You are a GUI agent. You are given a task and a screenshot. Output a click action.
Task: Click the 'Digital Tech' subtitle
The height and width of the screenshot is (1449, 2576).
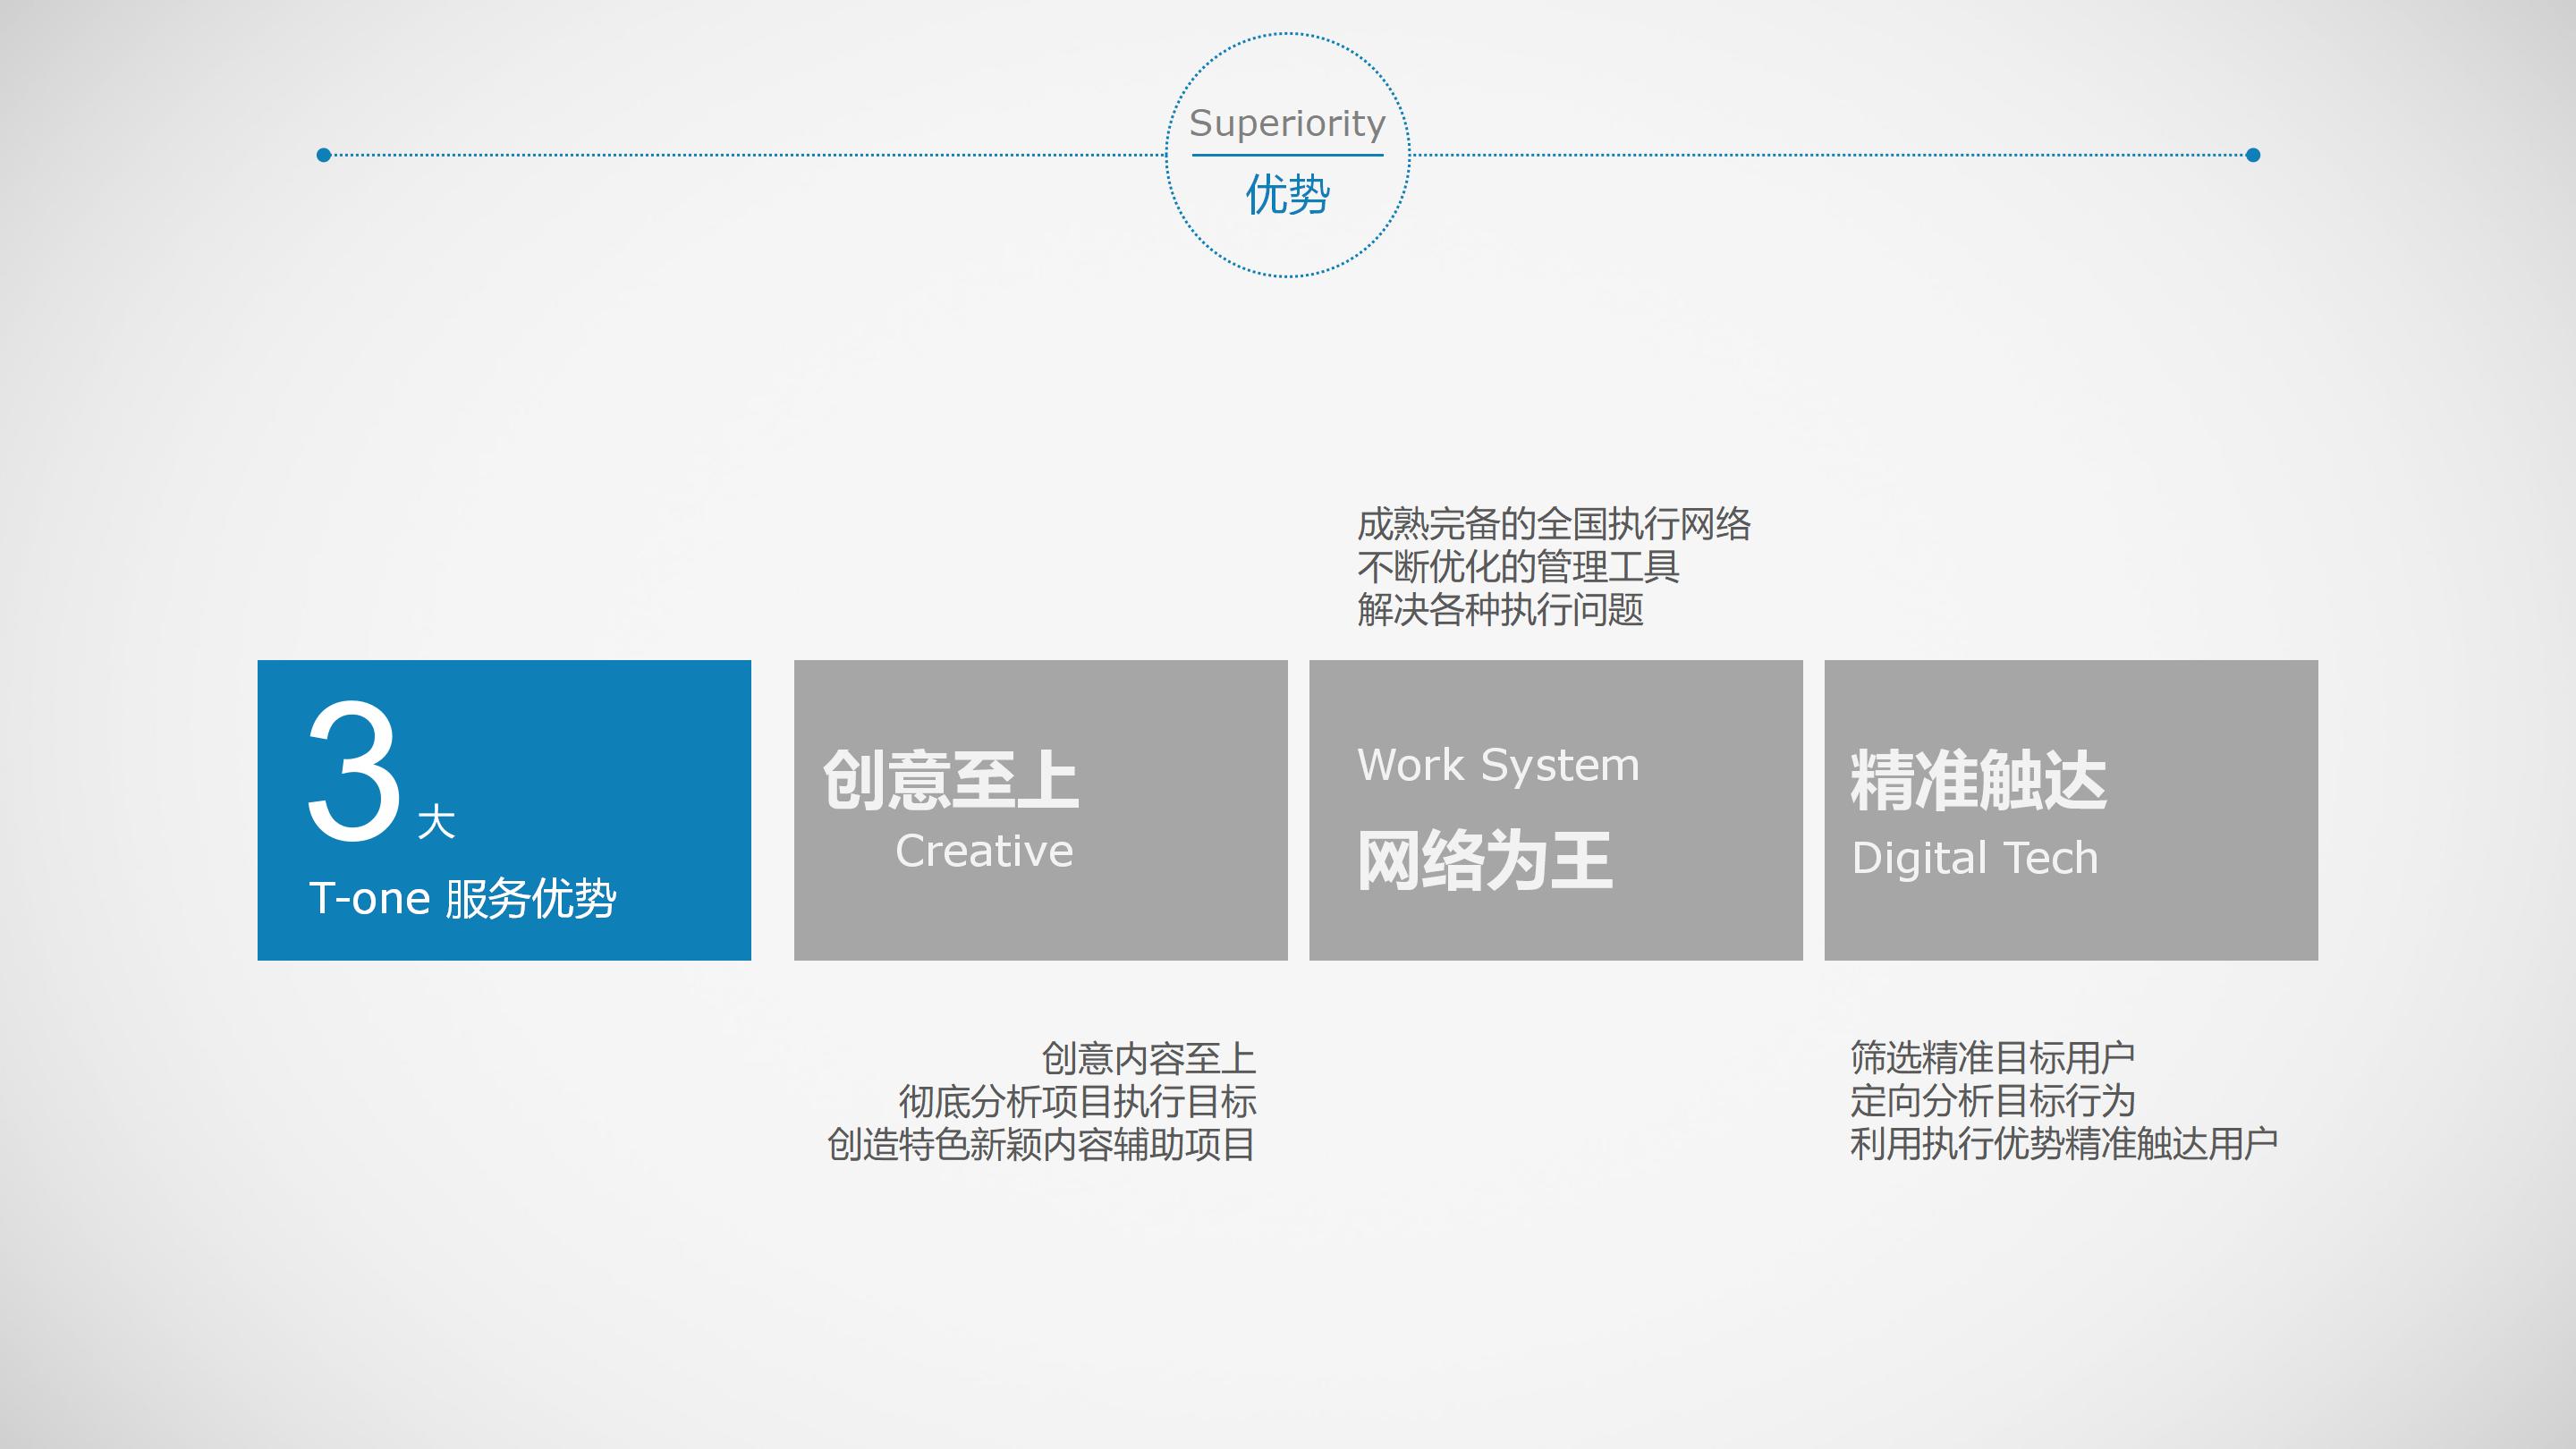(1974, 858)
